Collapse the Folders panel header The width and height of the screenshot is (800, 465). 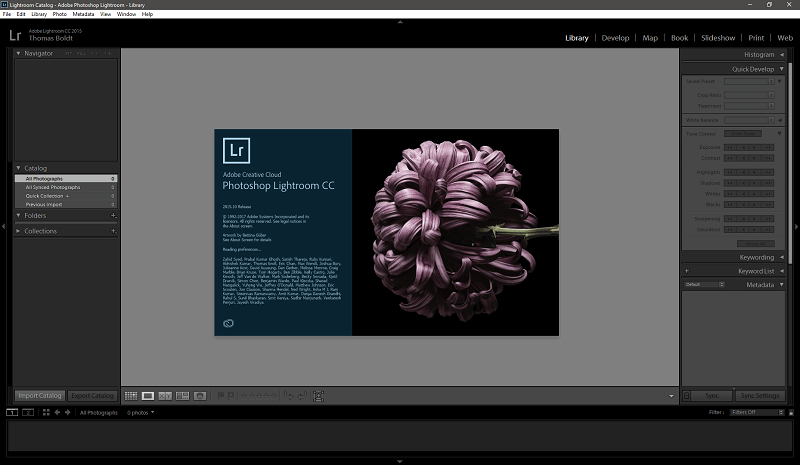click(18, 215)
